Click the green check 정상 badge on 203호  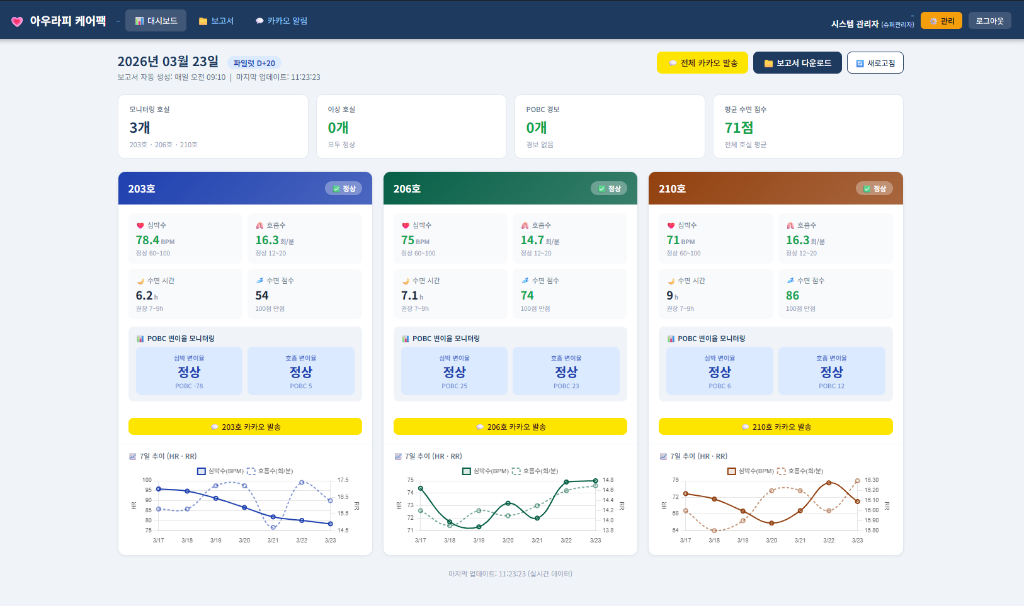tap(343, 188)
